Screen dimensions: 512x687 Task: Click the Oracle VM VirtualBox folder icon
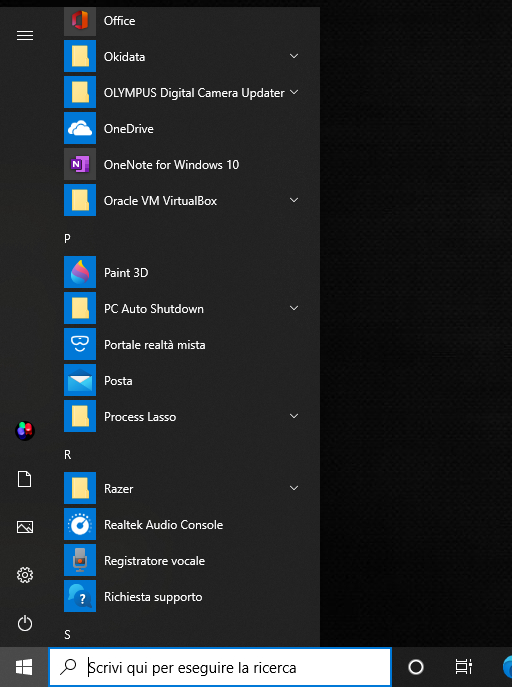[x=80, y=200]
